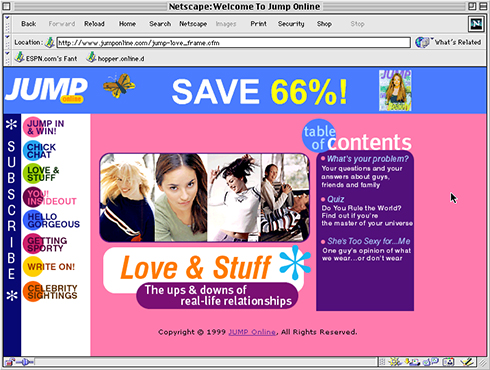Select Celebrity Sightings in the sidebar
The width and height of the screenshot is (490, 370).
[50, 292]
